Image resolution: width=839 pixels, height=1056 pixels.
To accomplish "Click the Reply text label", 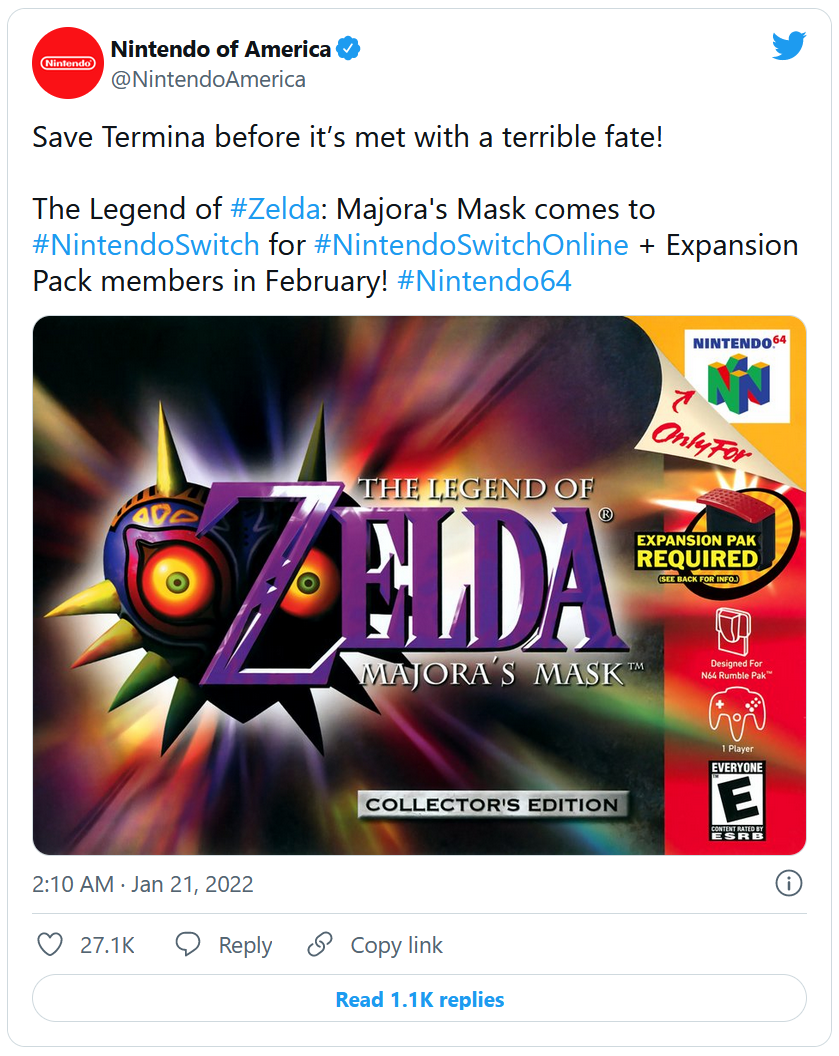I will (x=245, y=945).
